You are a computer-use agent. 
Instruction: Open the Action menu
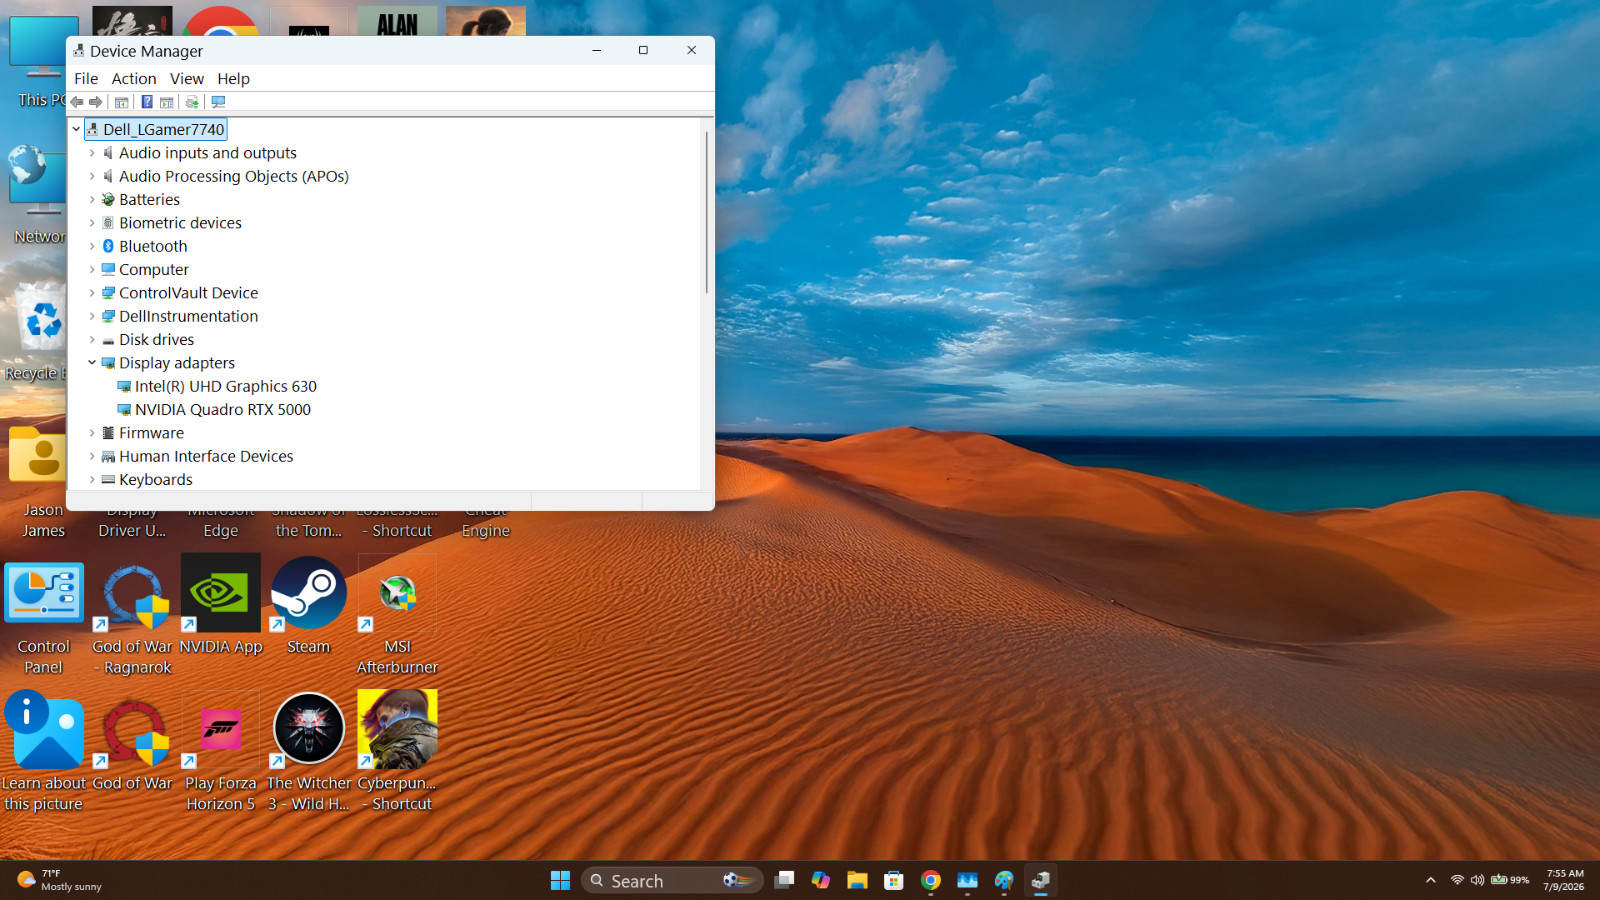(134, 79)
